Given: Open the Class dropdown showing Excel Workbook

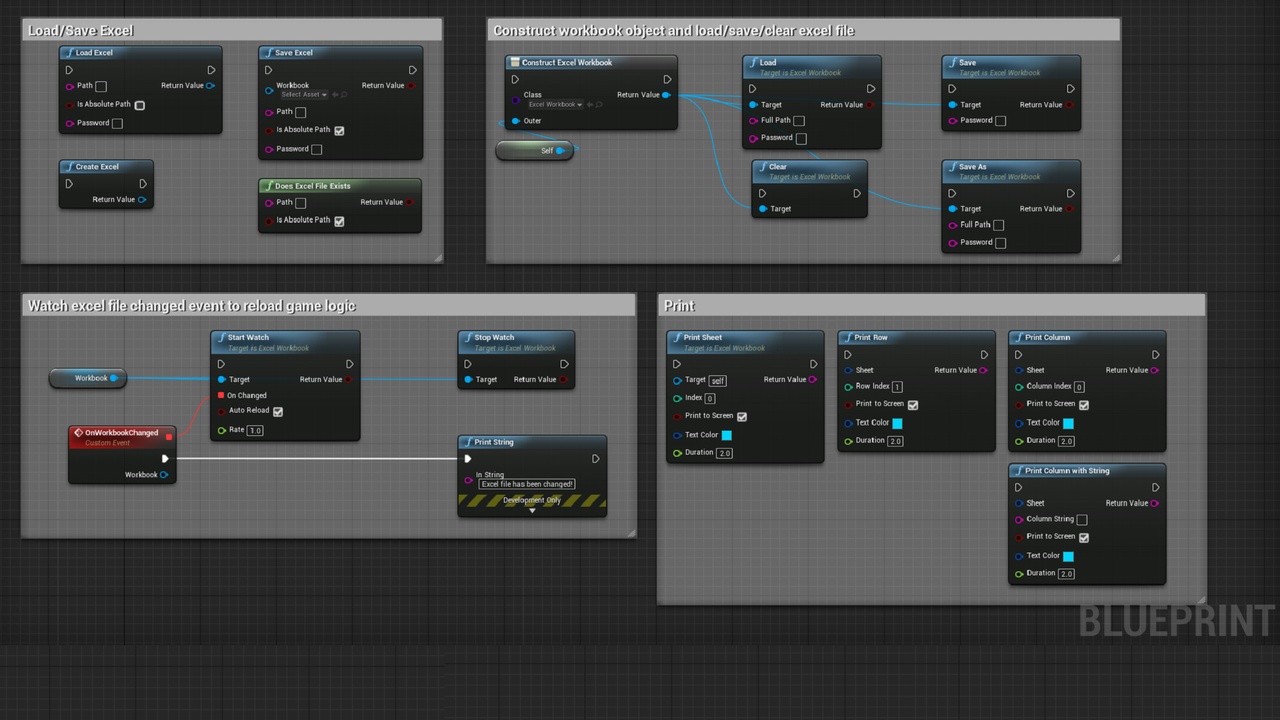Looking at the screenshot, I should pos(555,105).
